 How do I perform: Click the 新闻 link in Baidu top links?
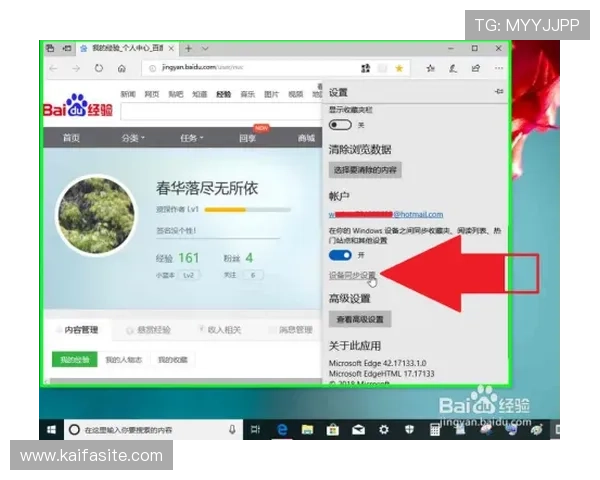tap(128, 94)
